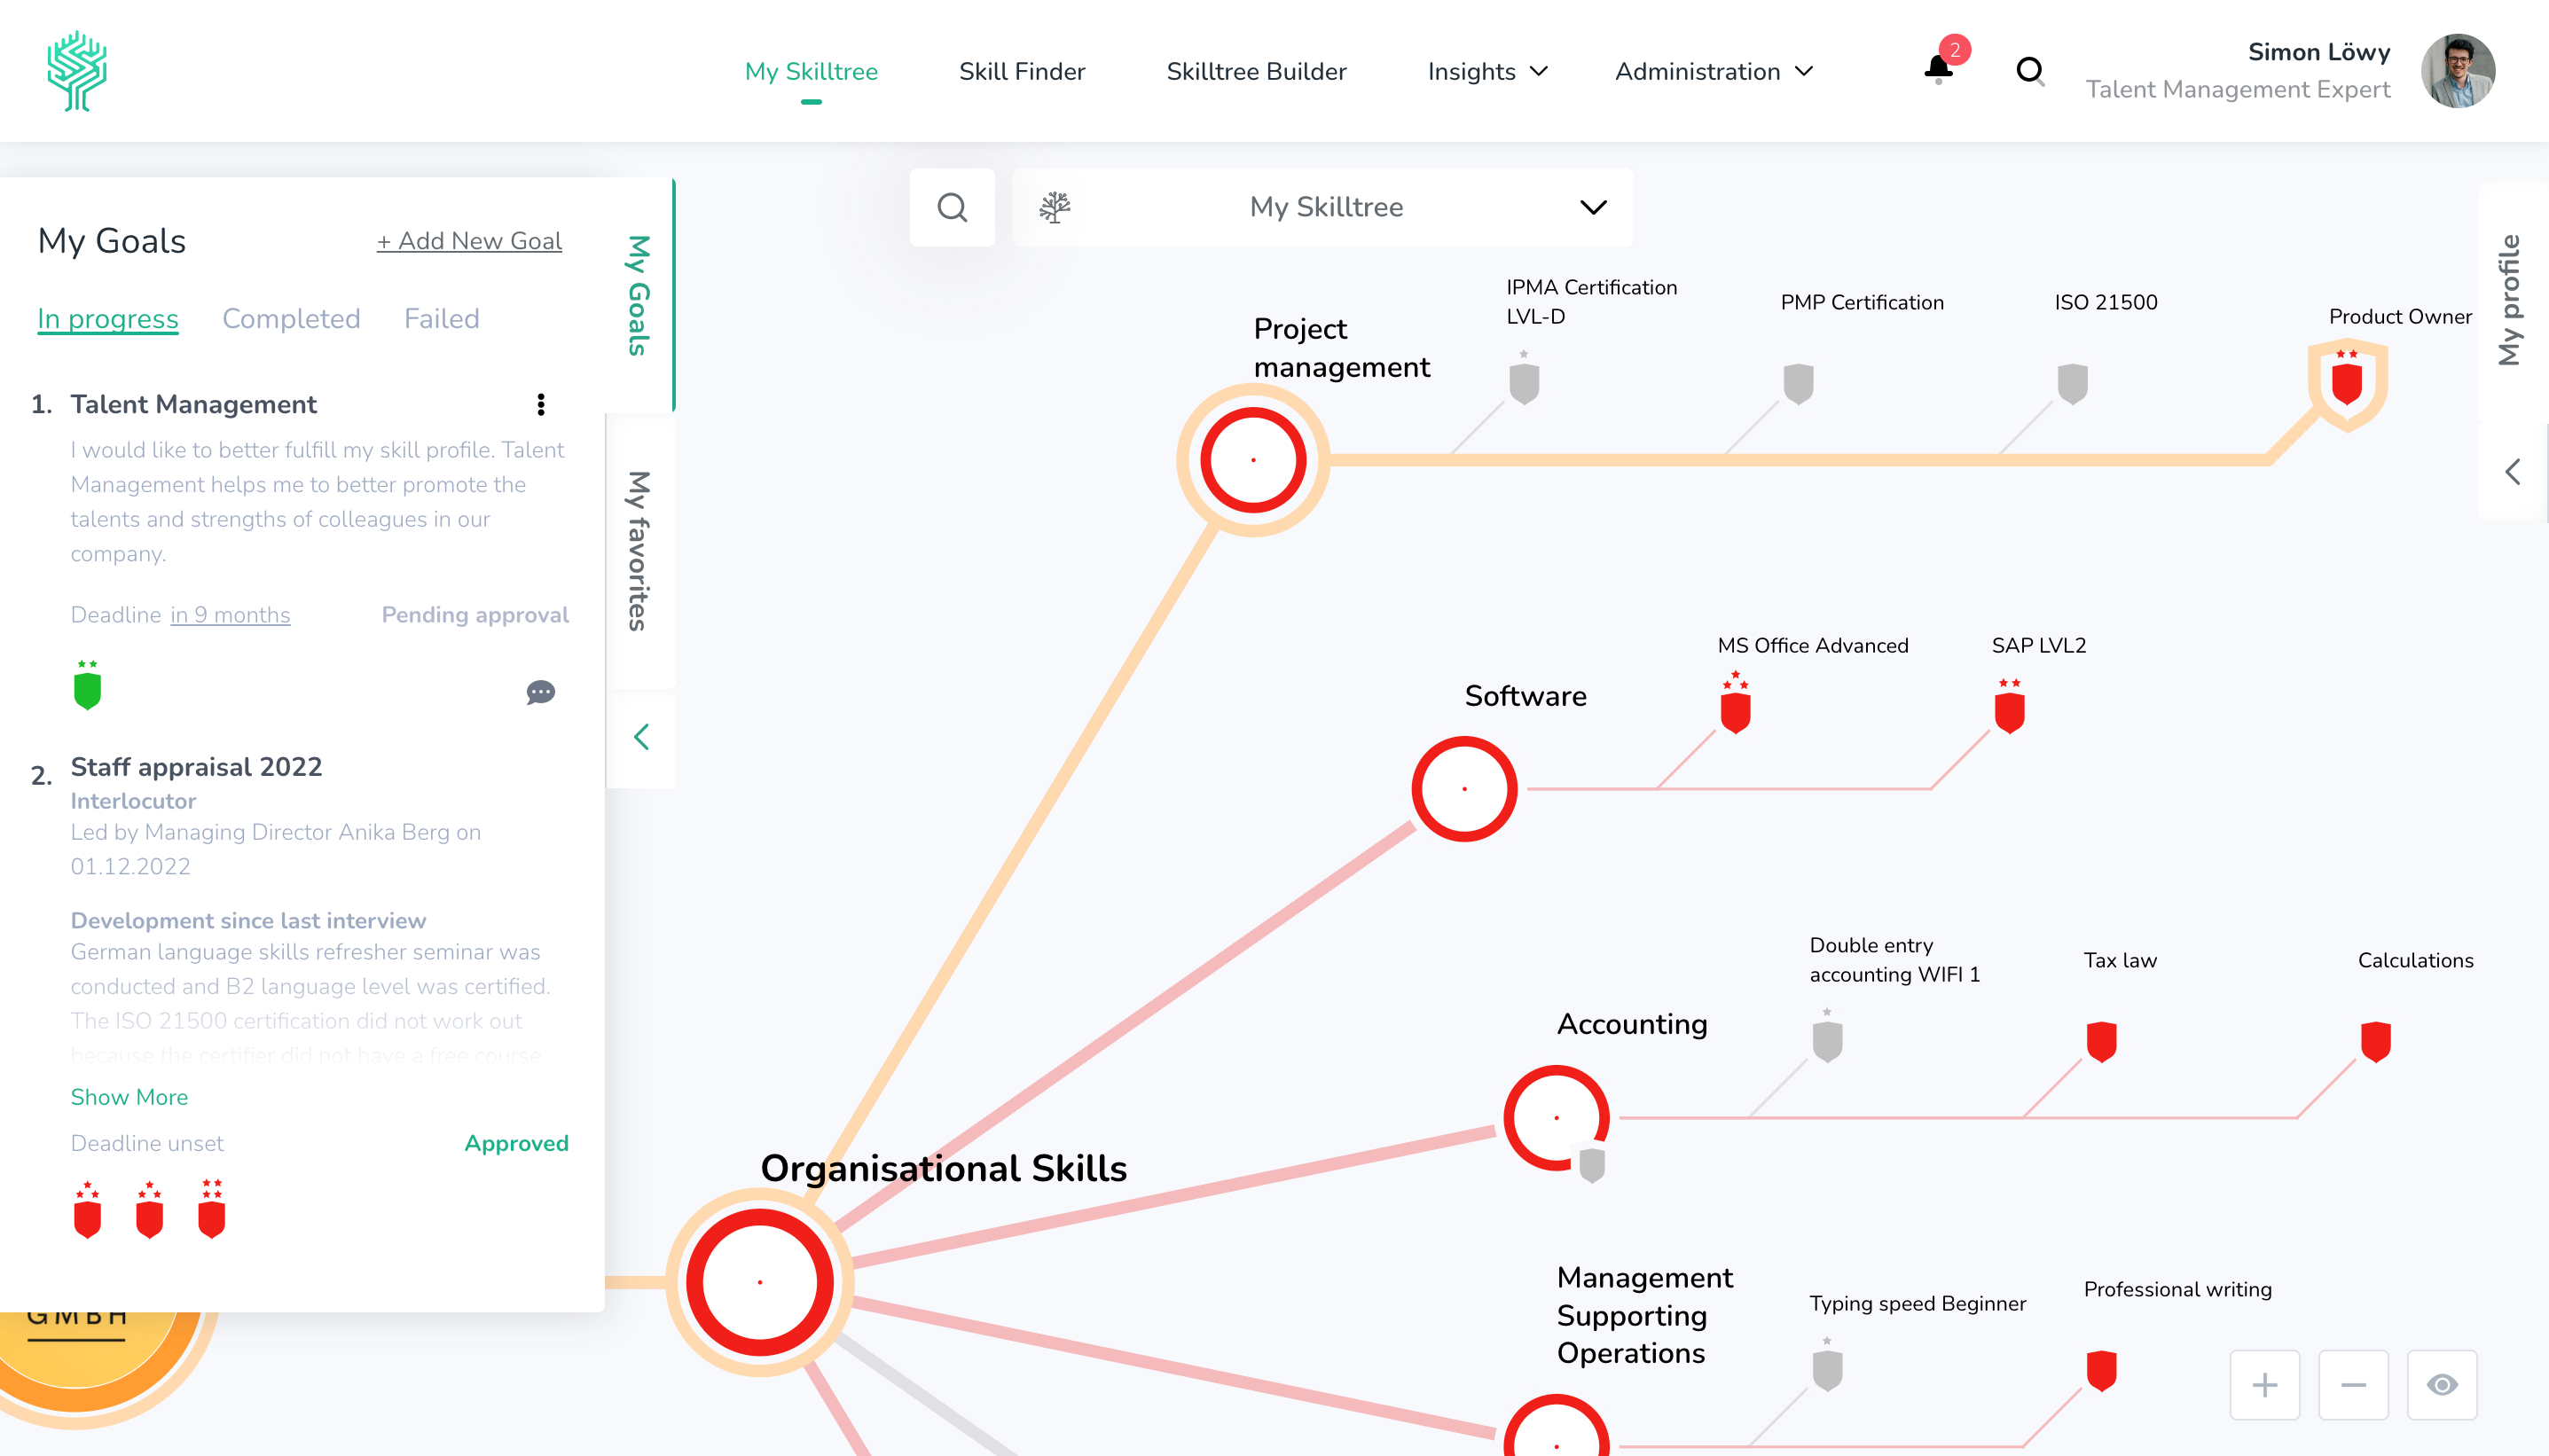Open the three-dot menu on Talent Management
The height and width of the screenshot is (1456, 2549).
pyautogui.click(x=541, y=405)
